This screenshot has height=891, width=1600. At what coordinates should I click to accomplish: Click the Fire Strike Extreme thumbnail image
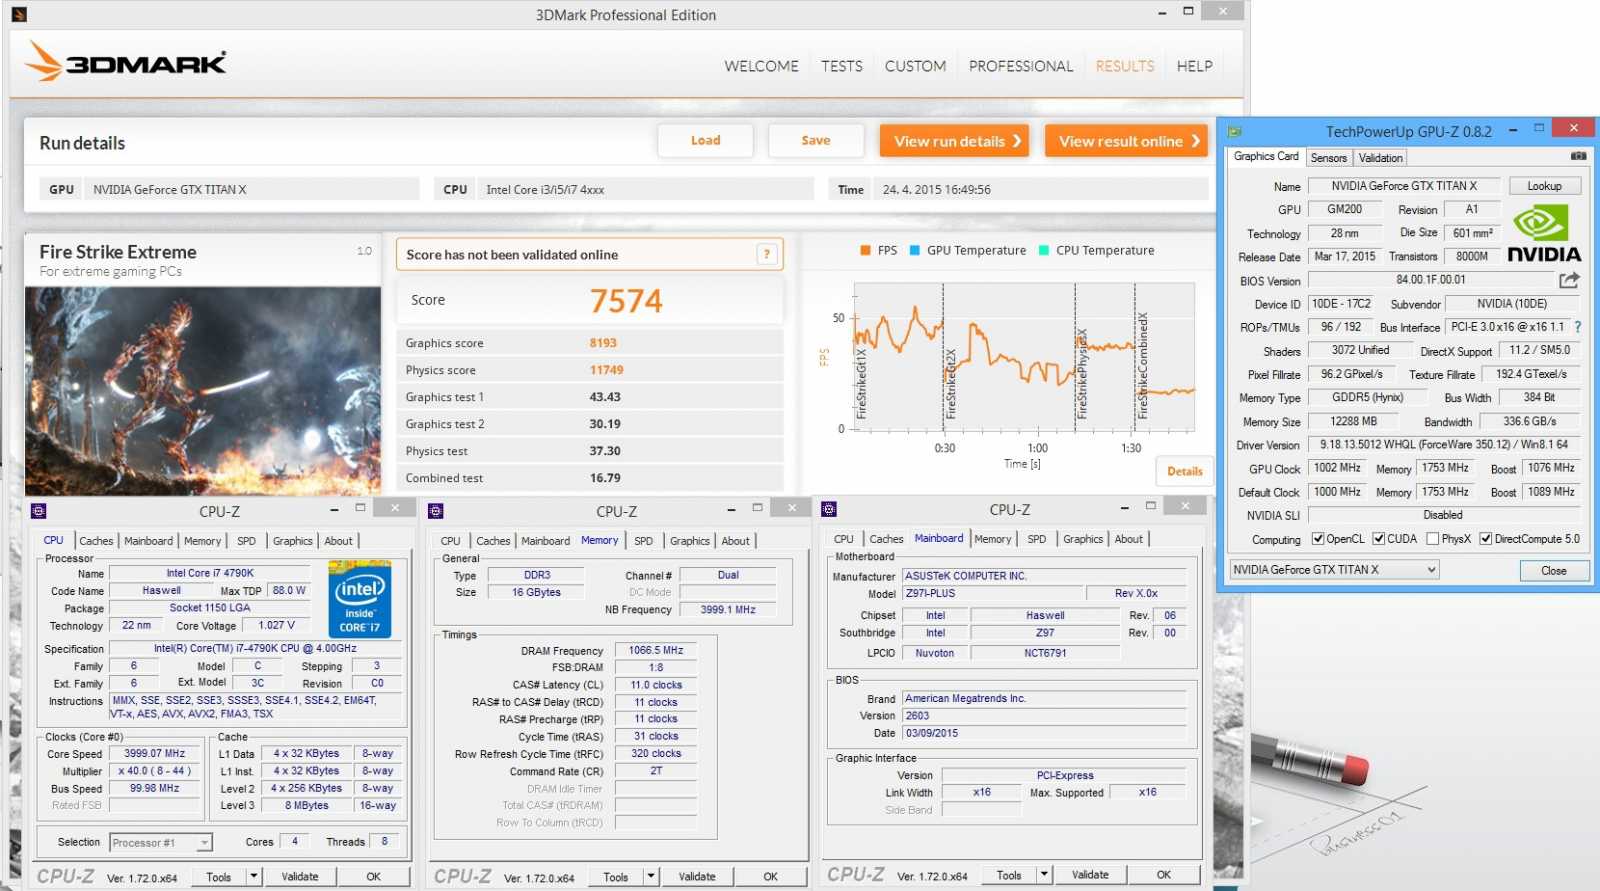coord(202,391)
